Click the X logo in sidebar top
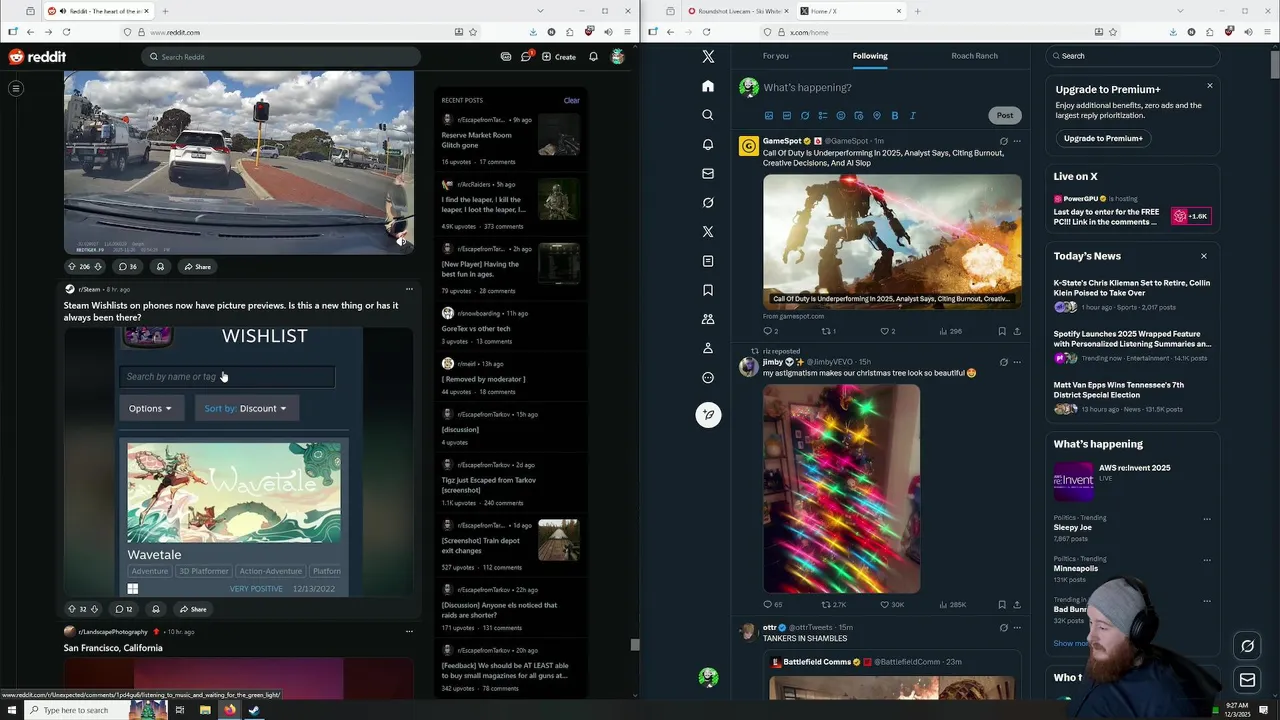This screenshot has height=720, width=1280. click(x=708, y=57)
